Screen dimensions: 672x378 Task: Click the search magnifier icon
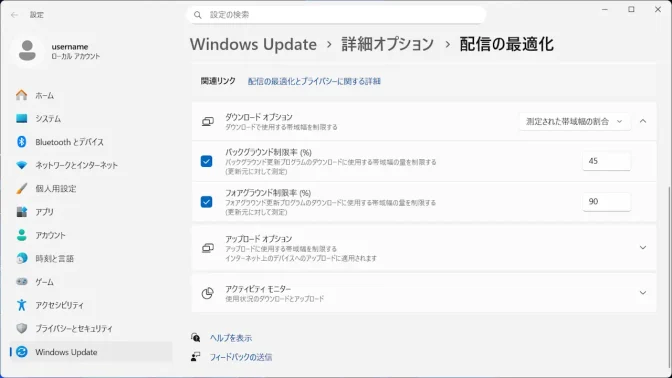(x=198, y=15)
